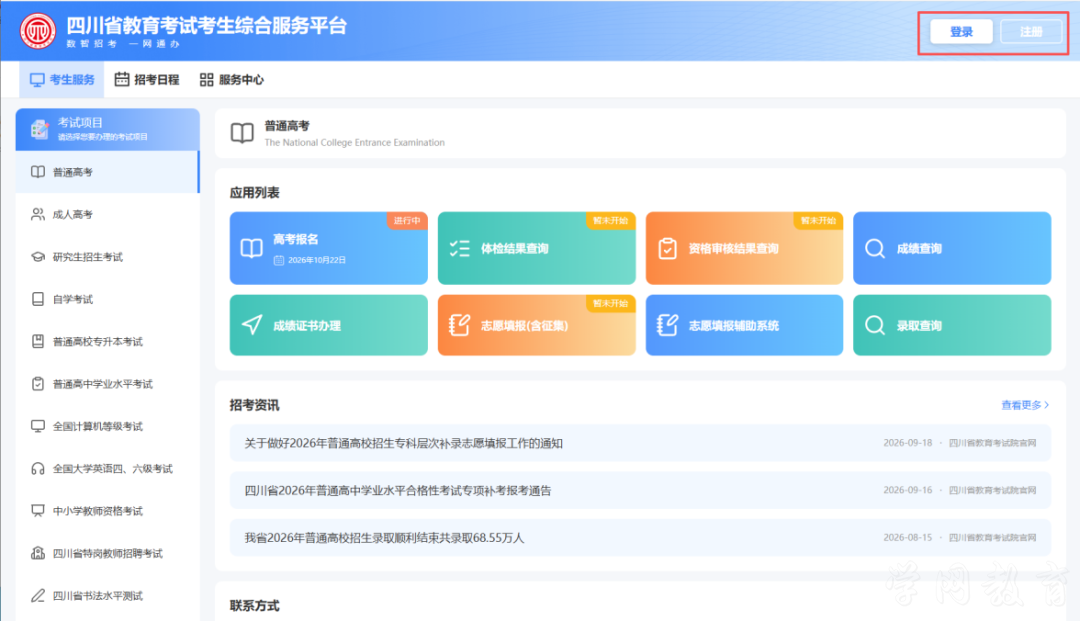Open notice about 专科层次补录志愿填报工作

click(x=641, y=443)
